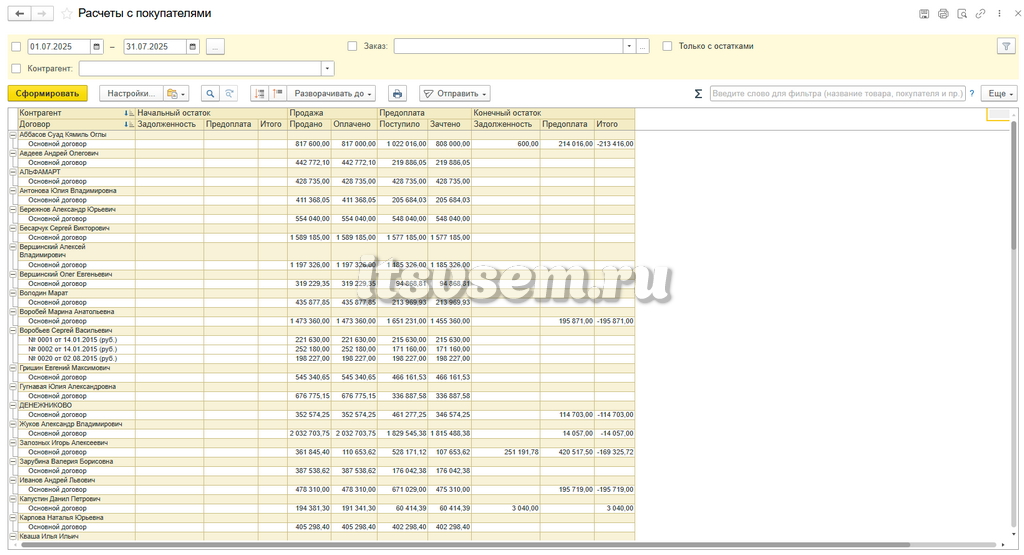Open the three-dot options menu icon
This screenshot has height=555, width=1024.
coord(999,14)
